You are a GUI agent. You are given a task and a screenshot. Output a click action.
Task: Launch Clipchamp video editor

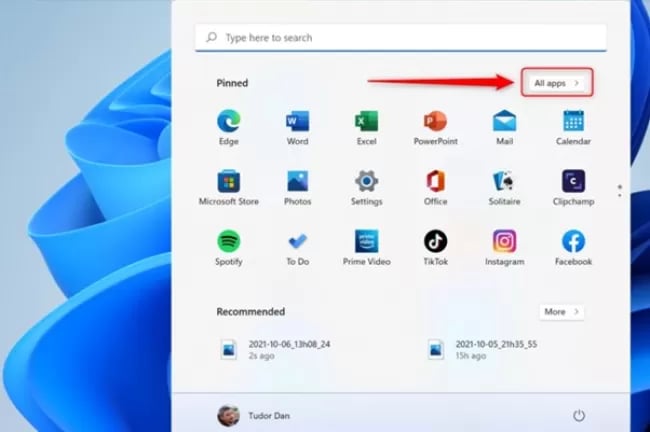pyautogui.click(x=573, y=187)
